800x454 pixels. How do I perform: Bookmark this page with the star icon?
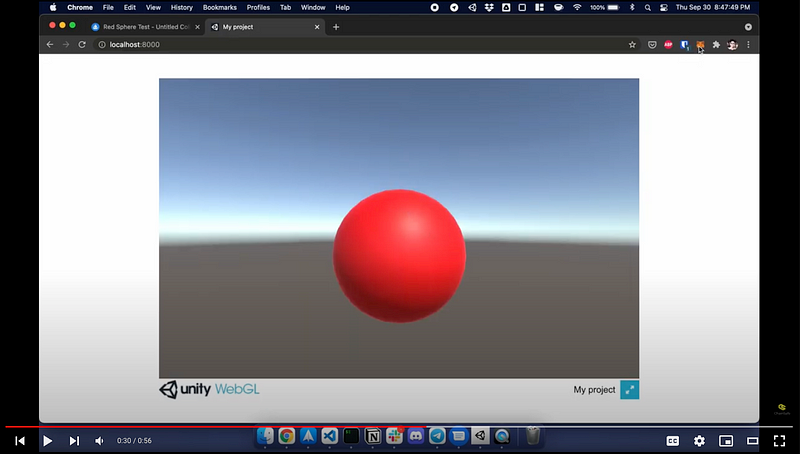(x=632, y=45)
